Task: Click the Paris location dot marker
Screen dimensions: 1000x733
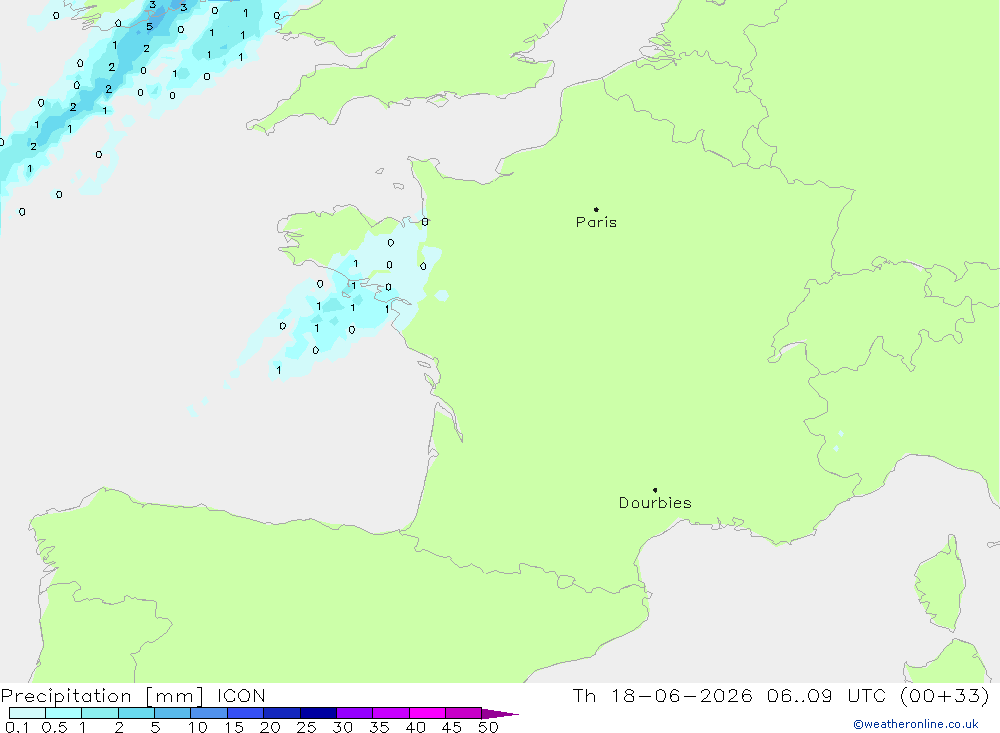Action: [596, 209]
